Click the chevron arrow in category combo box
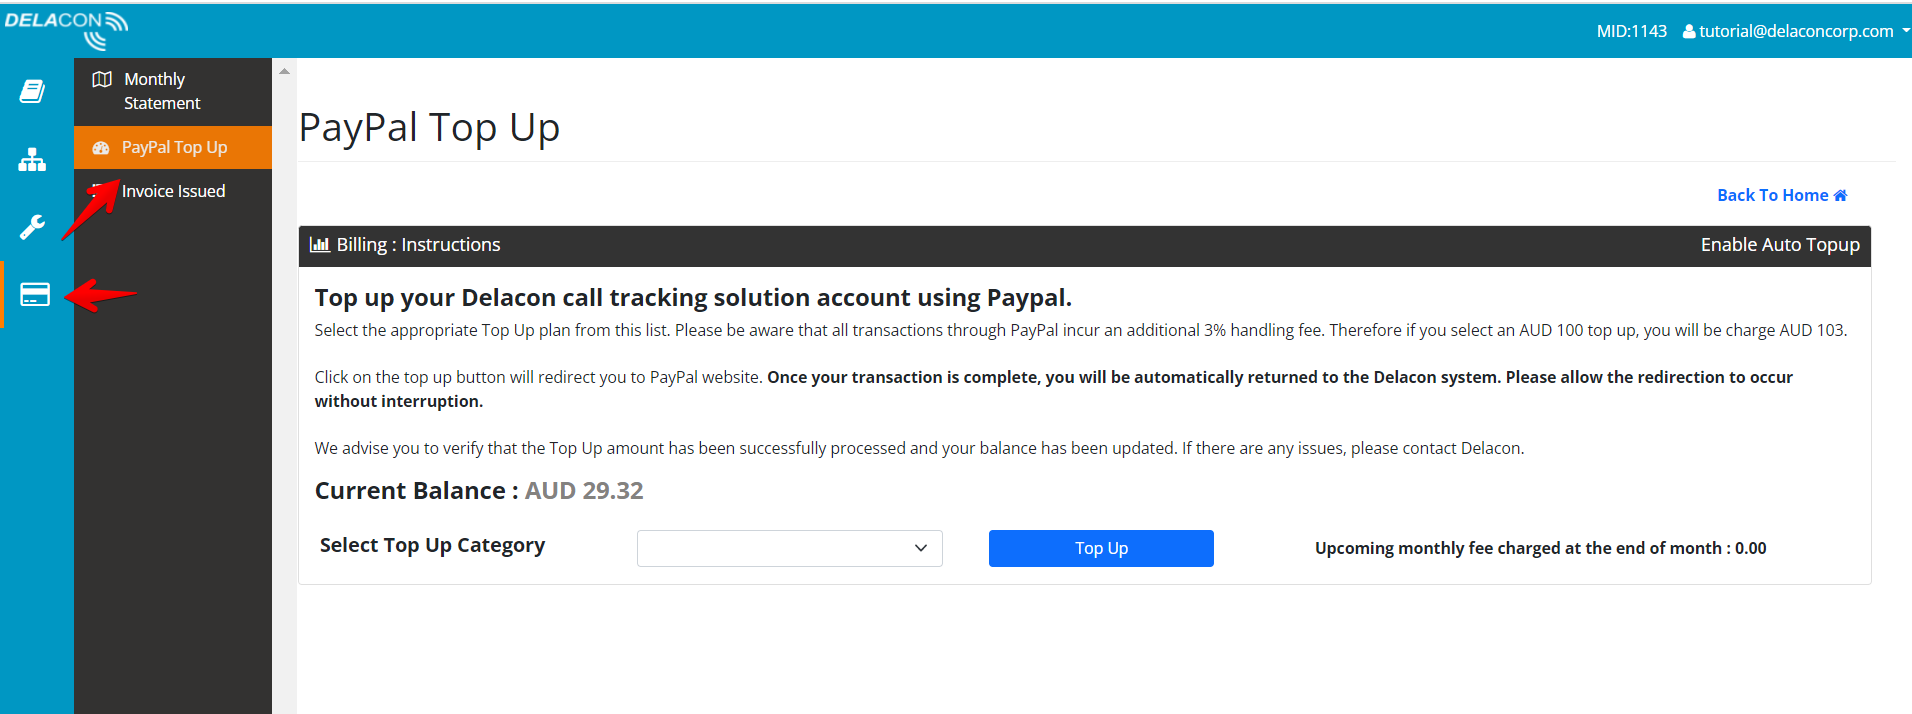 921,548
